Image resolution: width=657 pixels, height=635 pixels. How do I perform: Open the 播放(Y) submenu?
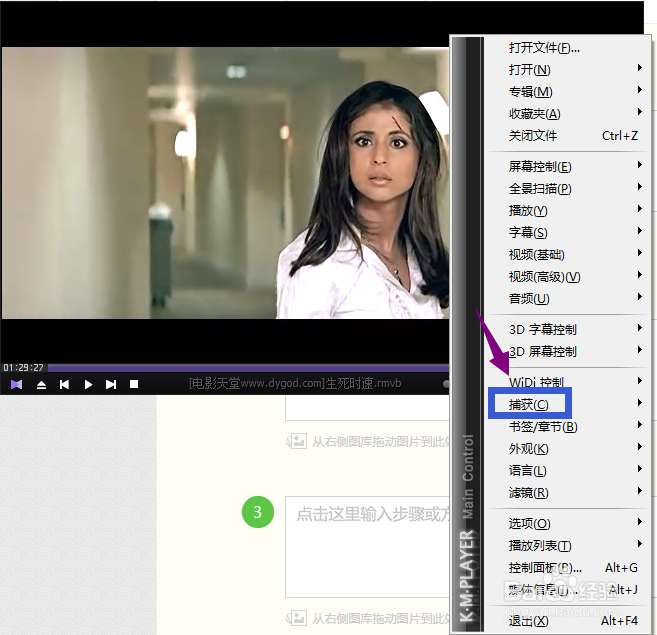click(566, 211)
